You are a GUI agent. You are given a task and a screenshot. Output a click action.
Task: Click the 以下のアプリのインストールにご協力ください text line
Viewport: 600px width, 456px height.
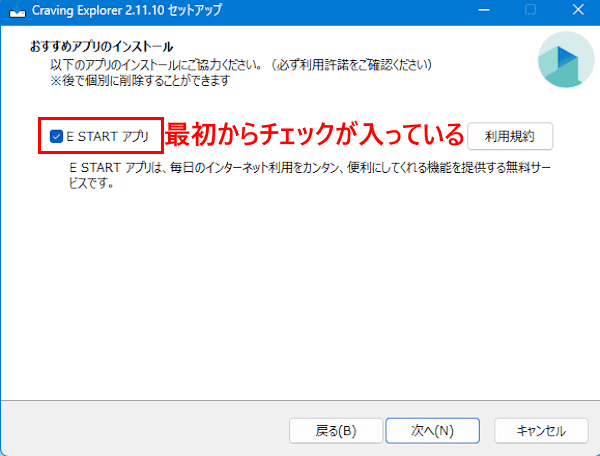(x=241, y=65)
